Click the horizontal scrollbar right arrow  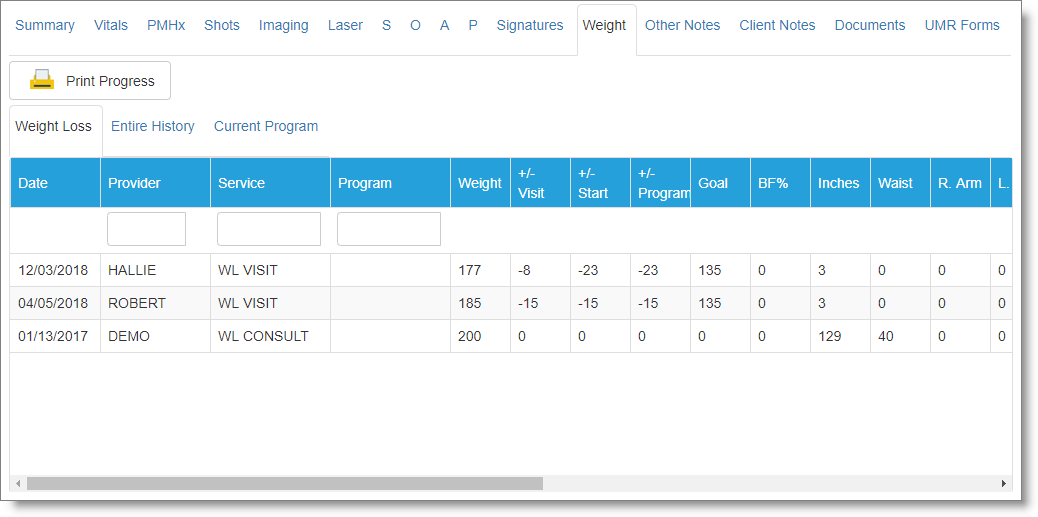(x=1004, y=483)
